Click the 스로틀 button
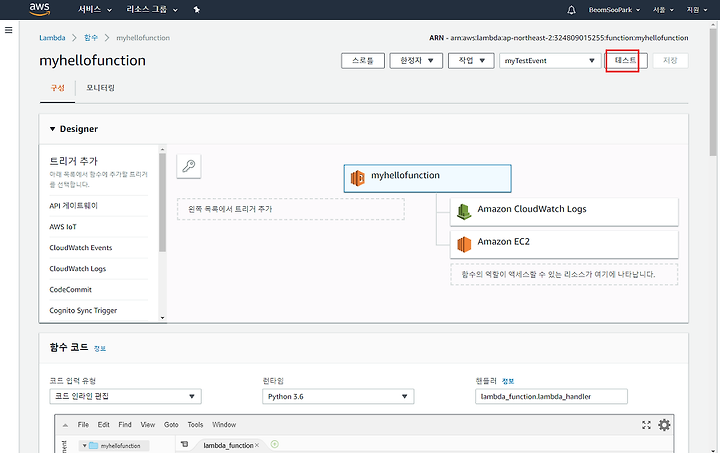The height and width of the screenshot is (453, 720). 363,61
